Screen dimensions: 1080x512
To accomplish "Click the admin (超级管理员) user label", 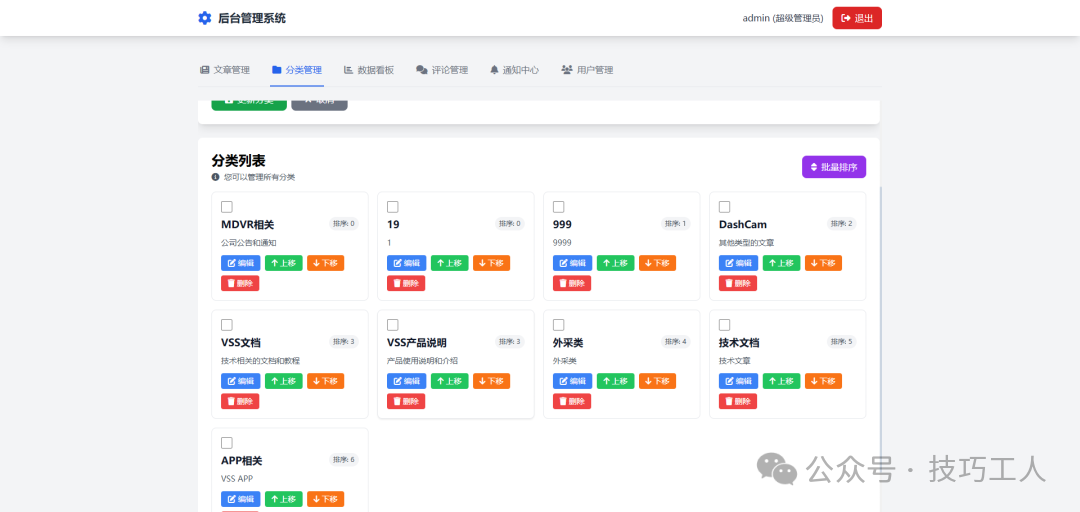I will (x=783, y=19).
